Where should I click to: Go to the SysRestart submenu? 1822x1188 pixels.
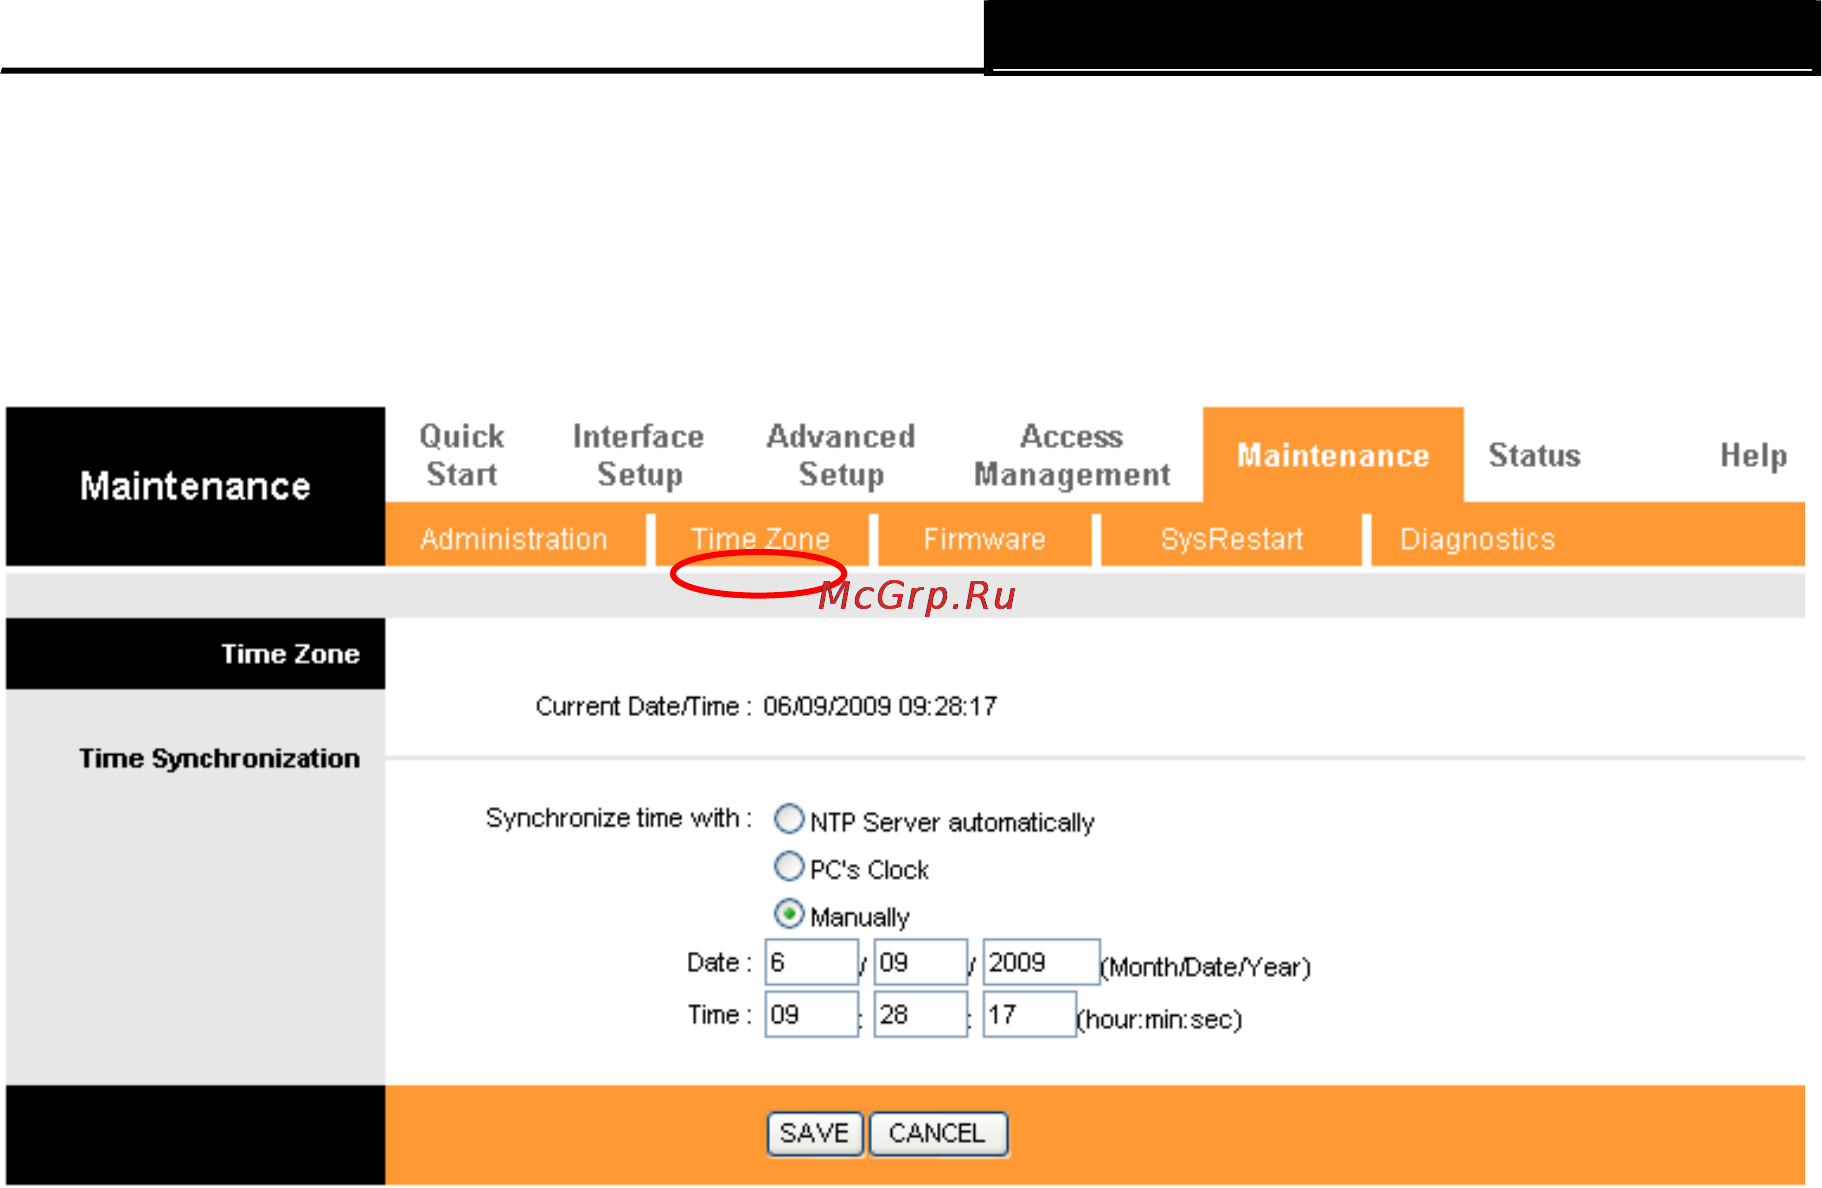[x=1232, y=539]
